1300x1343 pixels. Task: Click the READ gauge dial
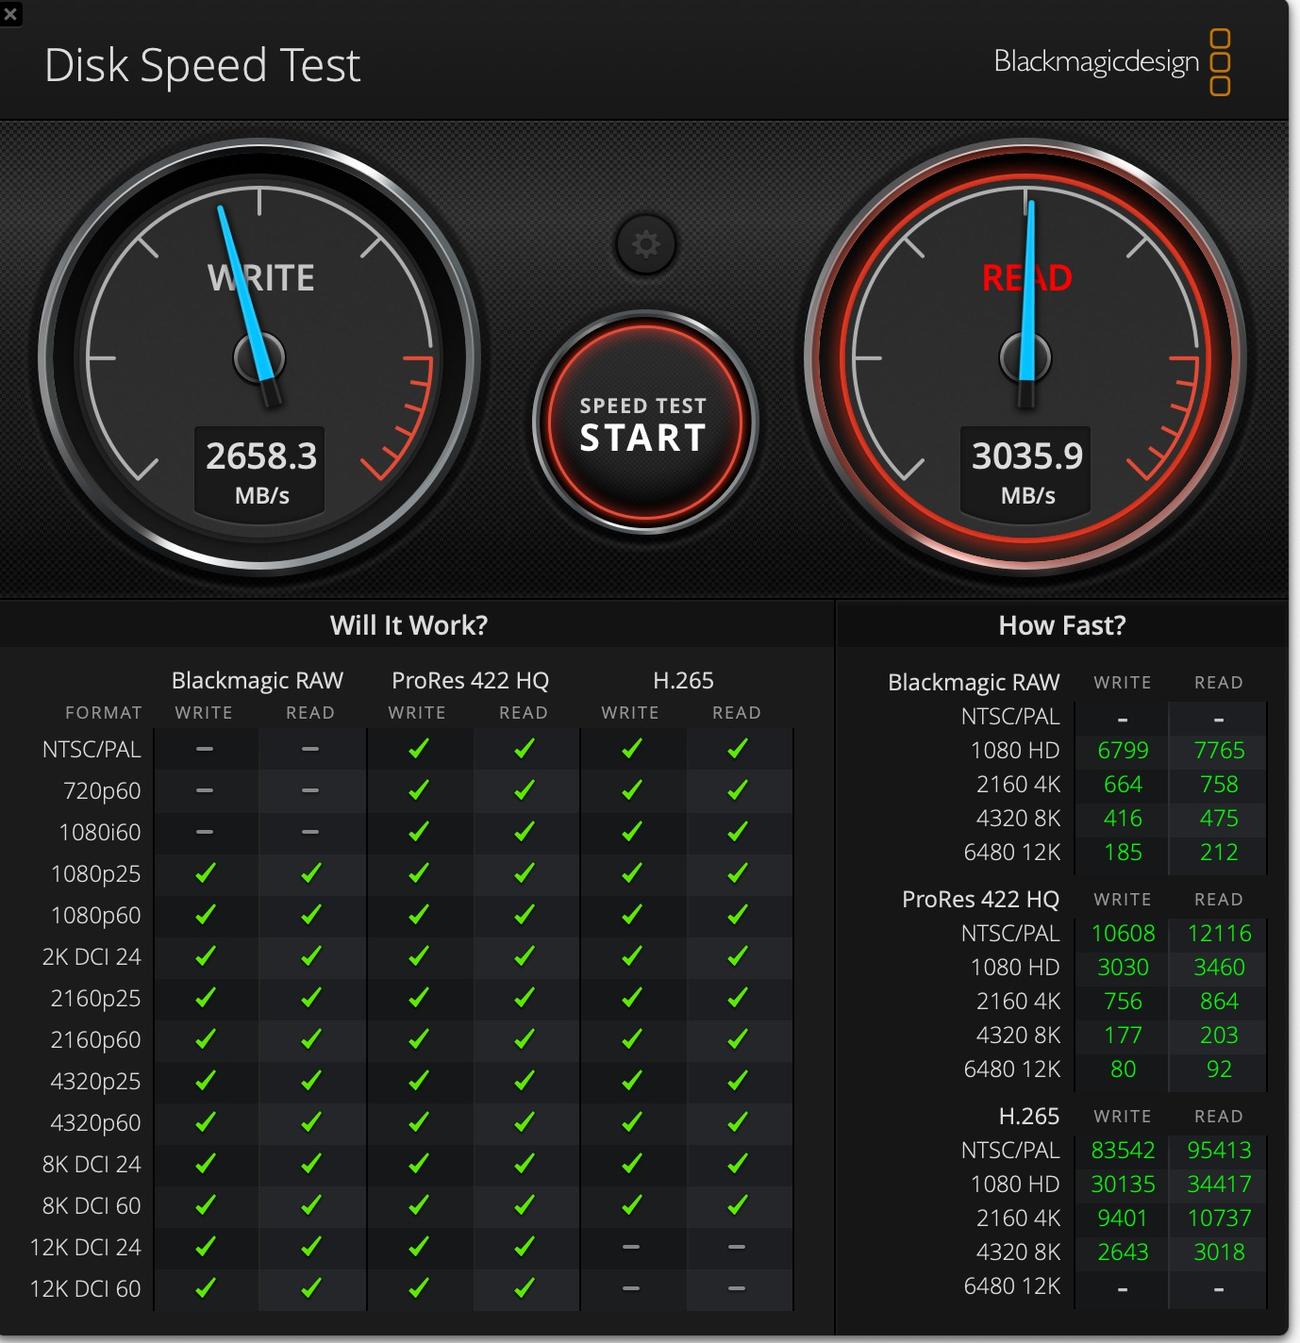tap(1025, 357)
